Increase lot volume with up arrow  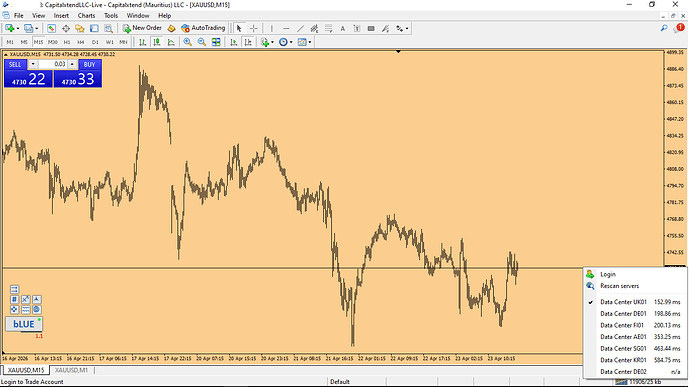72,64
